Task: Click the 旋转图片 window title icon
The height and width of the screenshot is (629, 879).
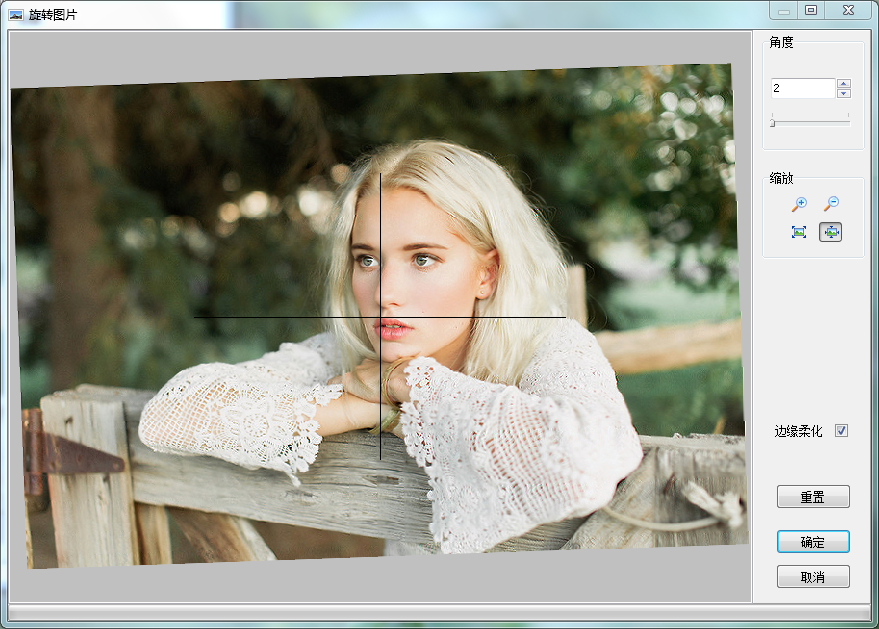Action: click(16, 14)
